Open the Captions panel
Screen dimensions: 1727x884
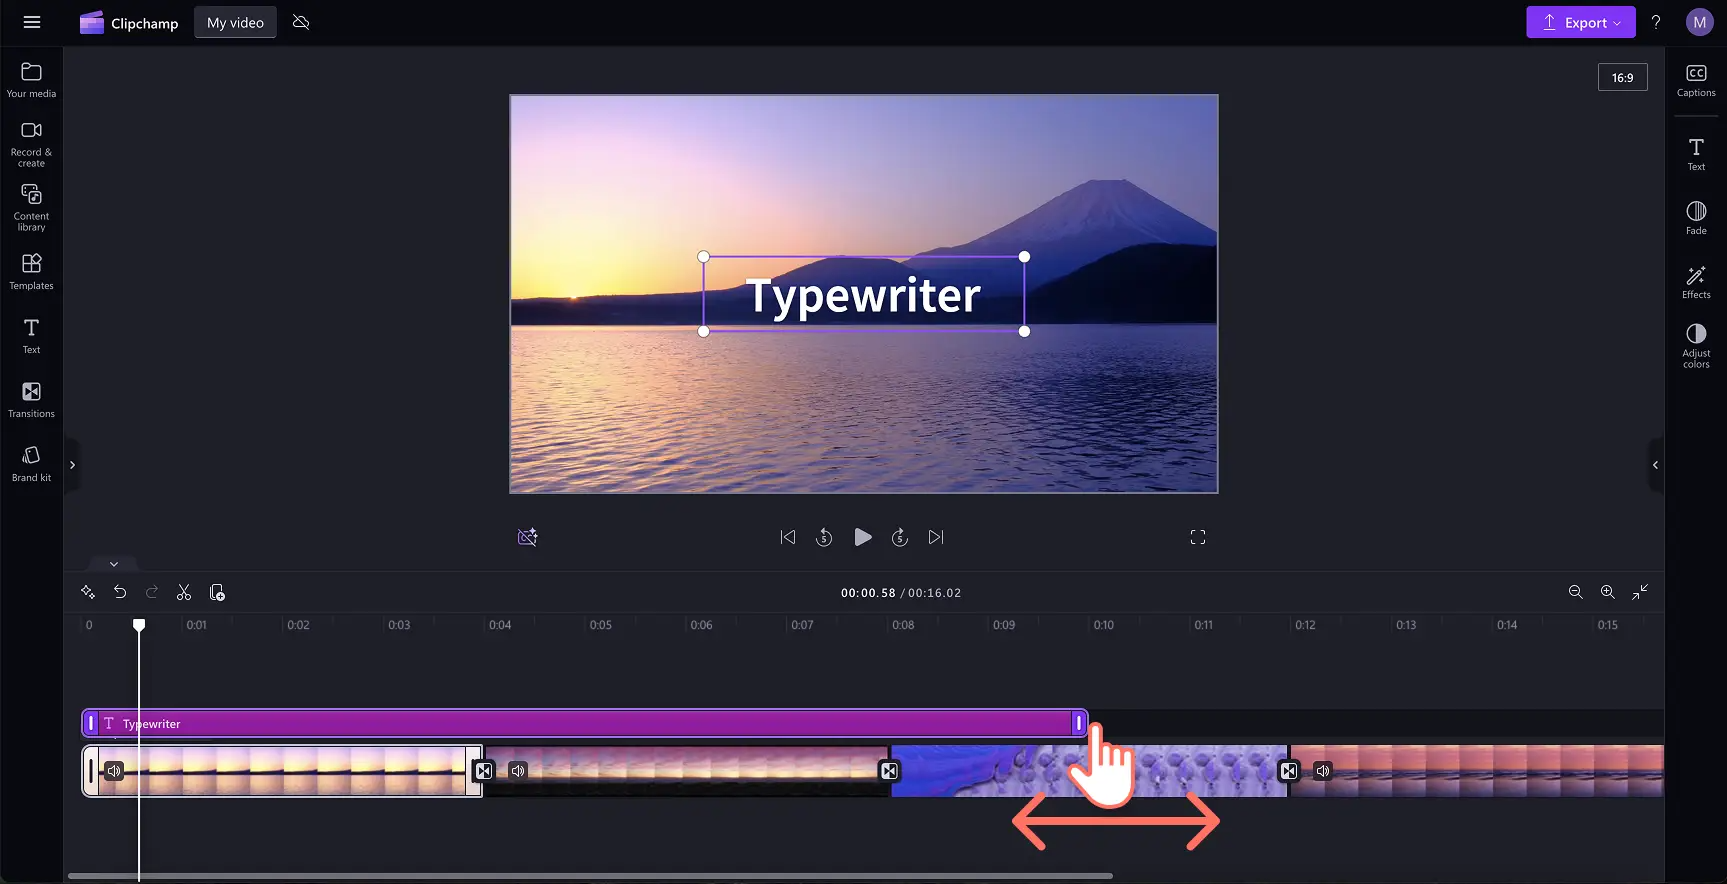[1696, 81]
